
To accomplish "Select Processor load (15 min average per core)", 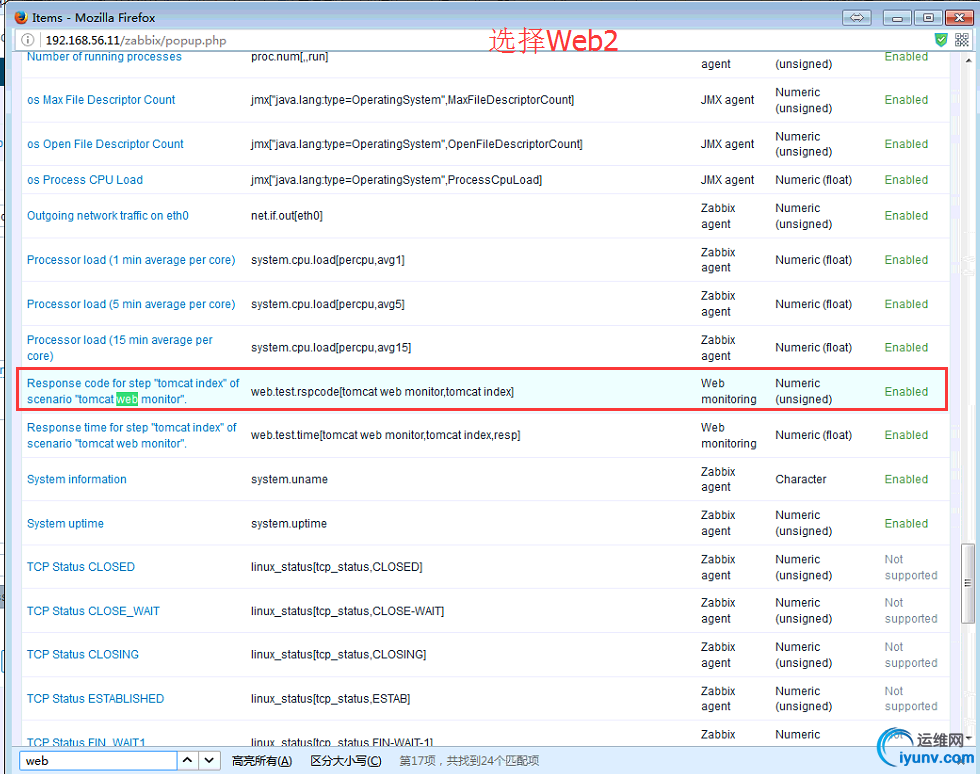I will click(x=120, y=348).
